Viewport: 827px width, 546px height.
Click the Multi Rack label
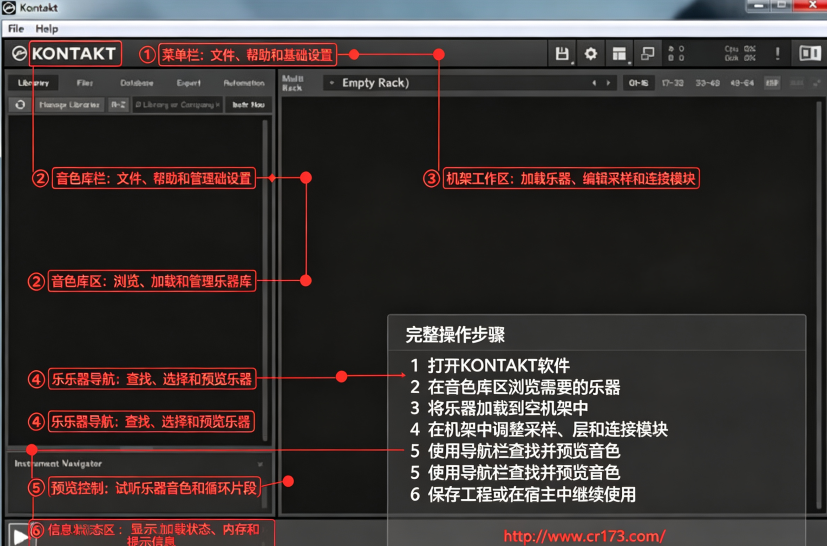click(x=292, y=83)
